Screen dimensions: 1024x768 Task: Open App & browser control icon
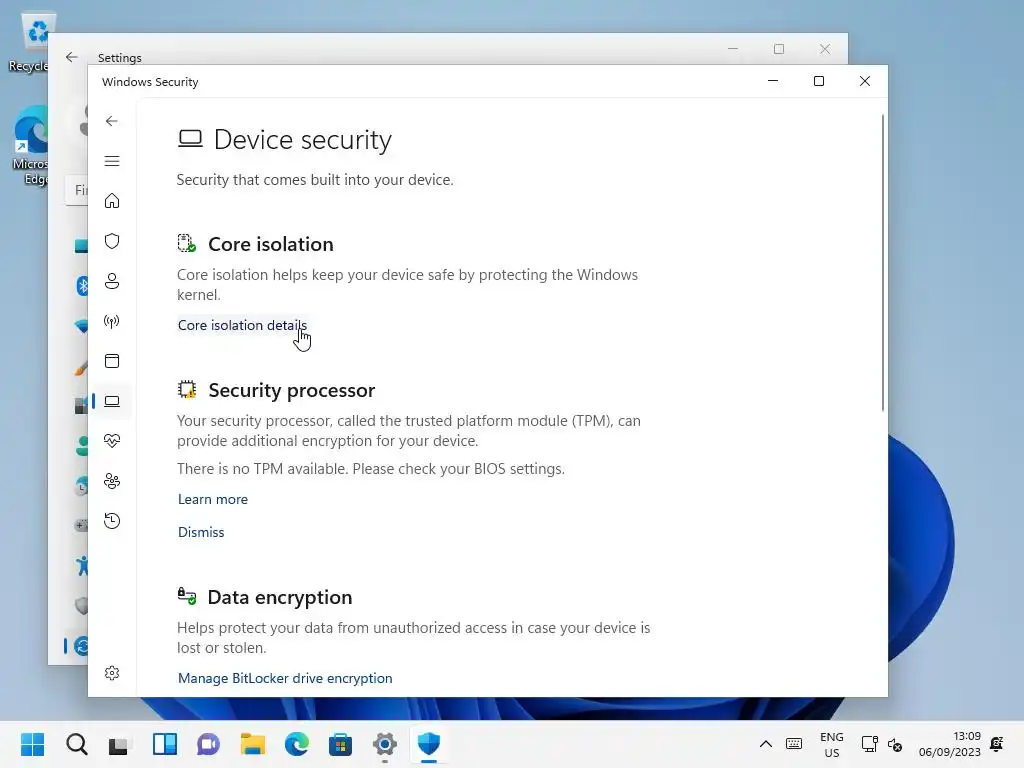pyautogui.click(x=112, y=361)
